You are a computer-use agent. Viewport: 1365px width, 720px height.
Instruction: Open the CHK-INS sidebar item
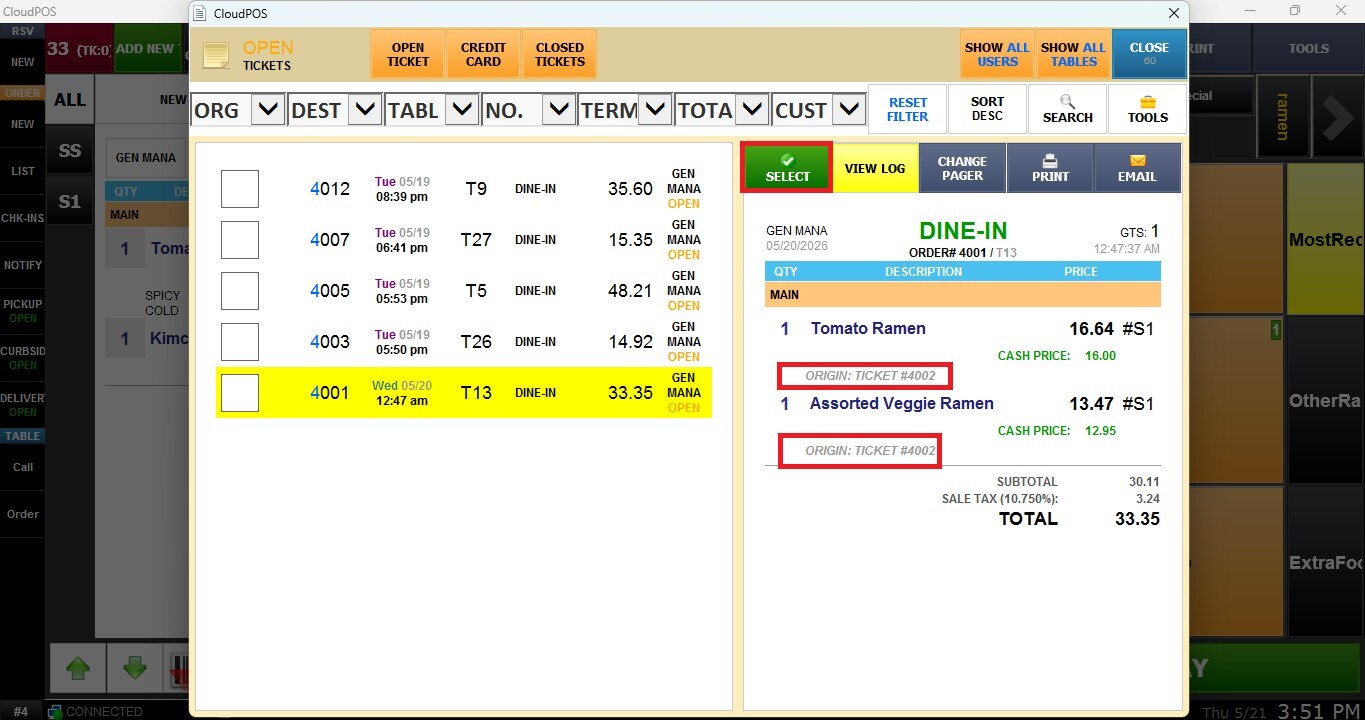[x=22, y=218]
